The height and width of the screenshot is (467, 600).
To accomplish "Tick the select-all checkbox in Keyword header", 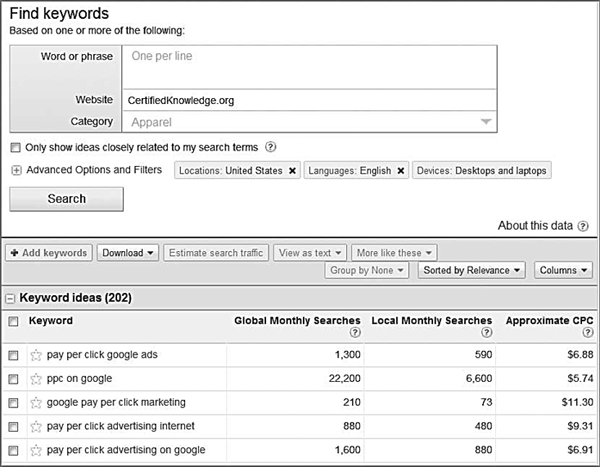I will [x=13, y=321].
